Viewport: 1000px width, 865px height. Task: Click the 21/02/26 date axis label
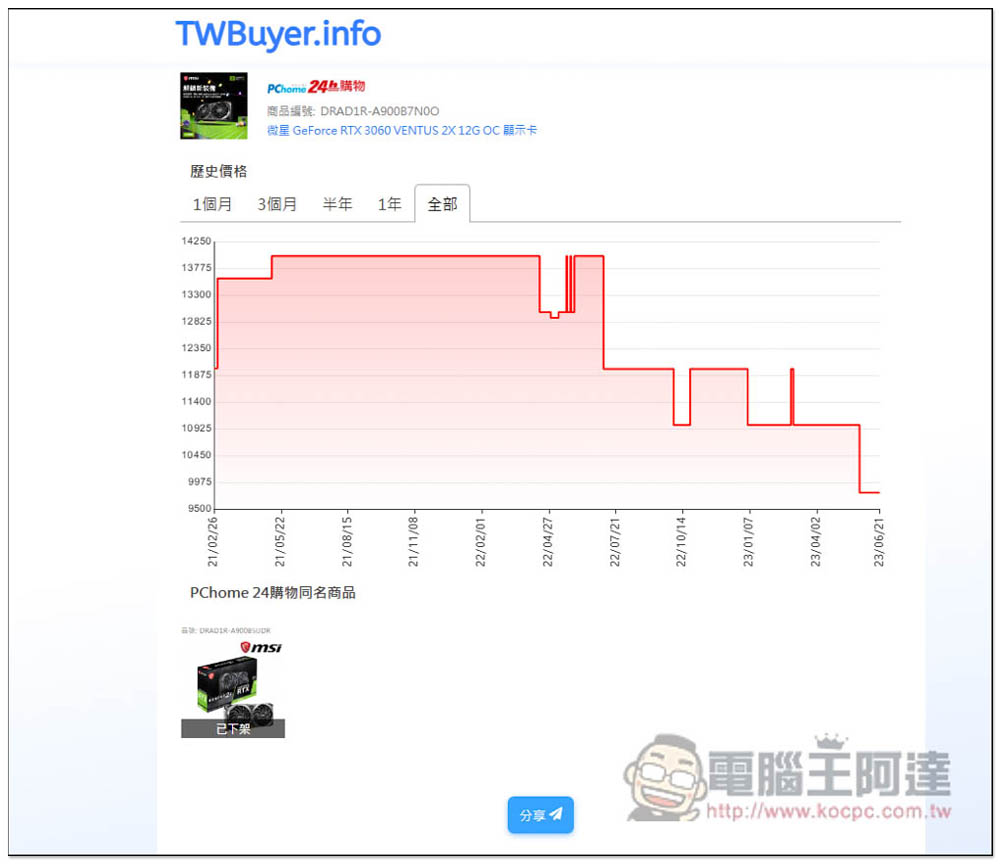click(x=212, y=542)
